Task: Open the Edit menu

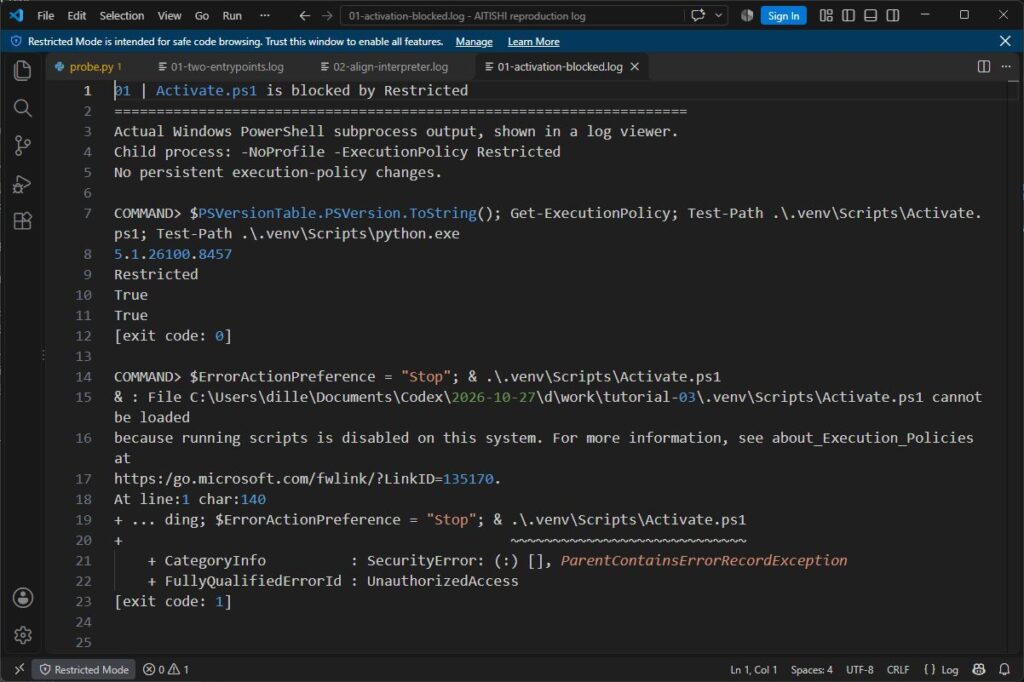Action: 76,16
